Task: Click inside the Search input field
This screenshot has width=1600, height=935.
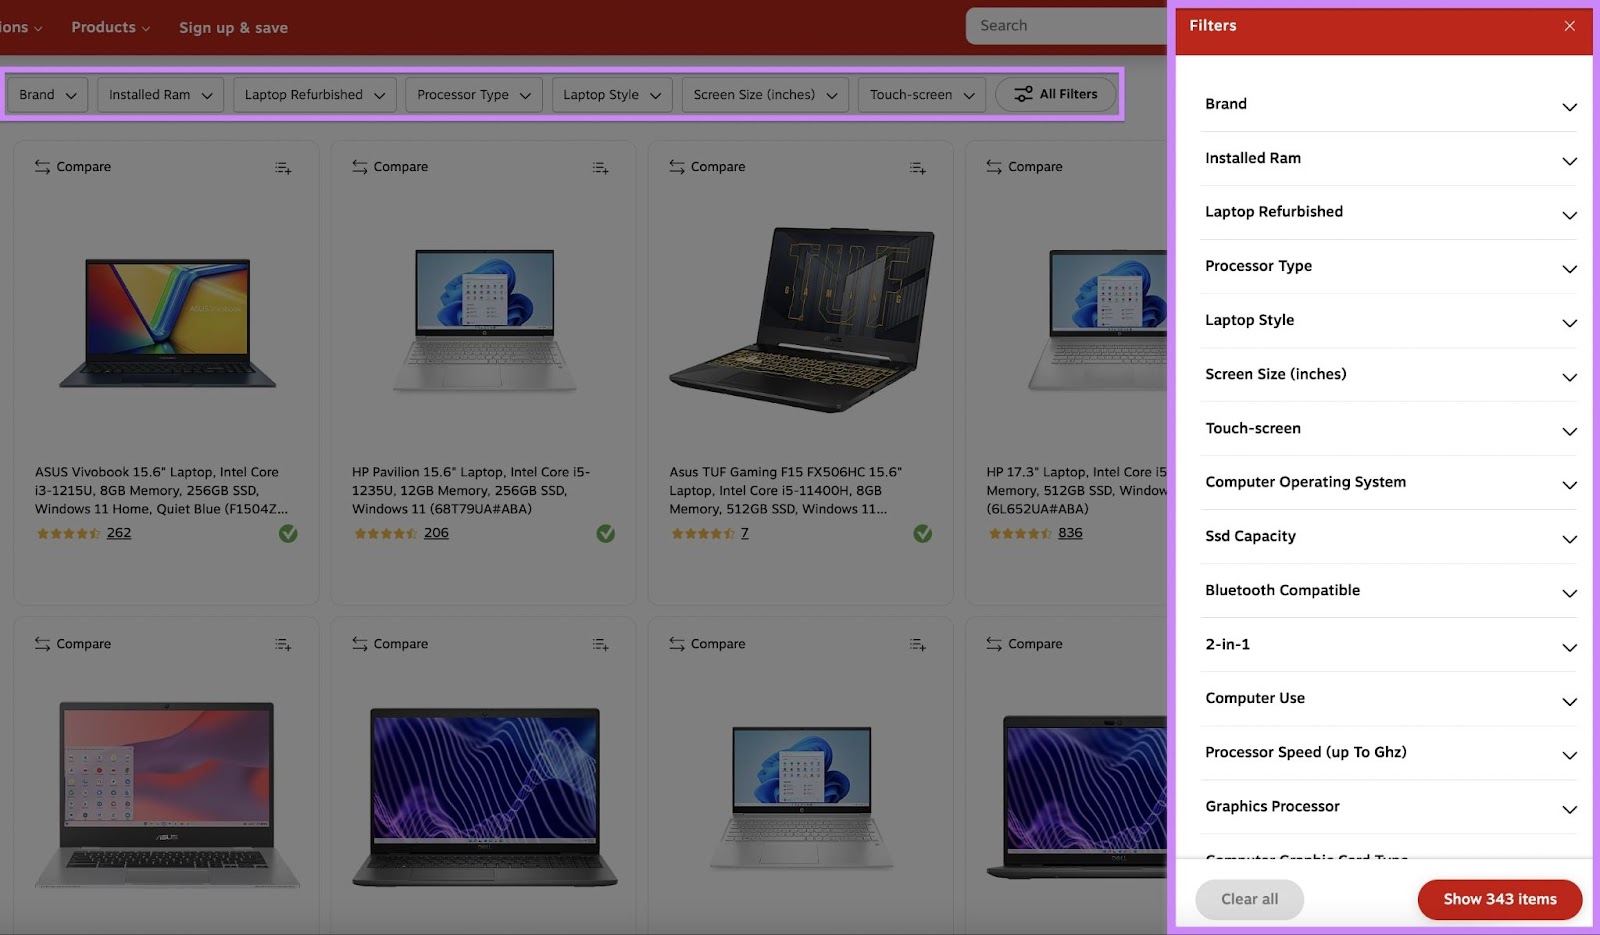Action: [1060, 25]
